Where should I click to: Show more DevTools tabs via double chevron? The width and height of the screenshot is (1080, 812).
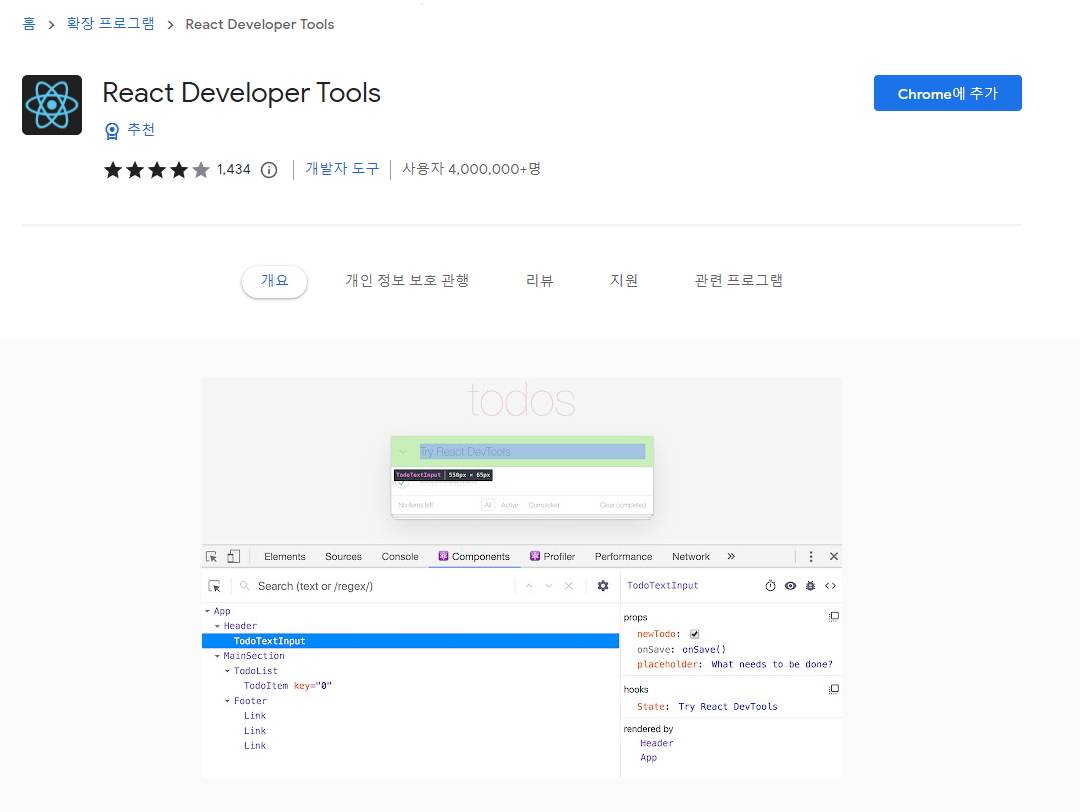731,556
